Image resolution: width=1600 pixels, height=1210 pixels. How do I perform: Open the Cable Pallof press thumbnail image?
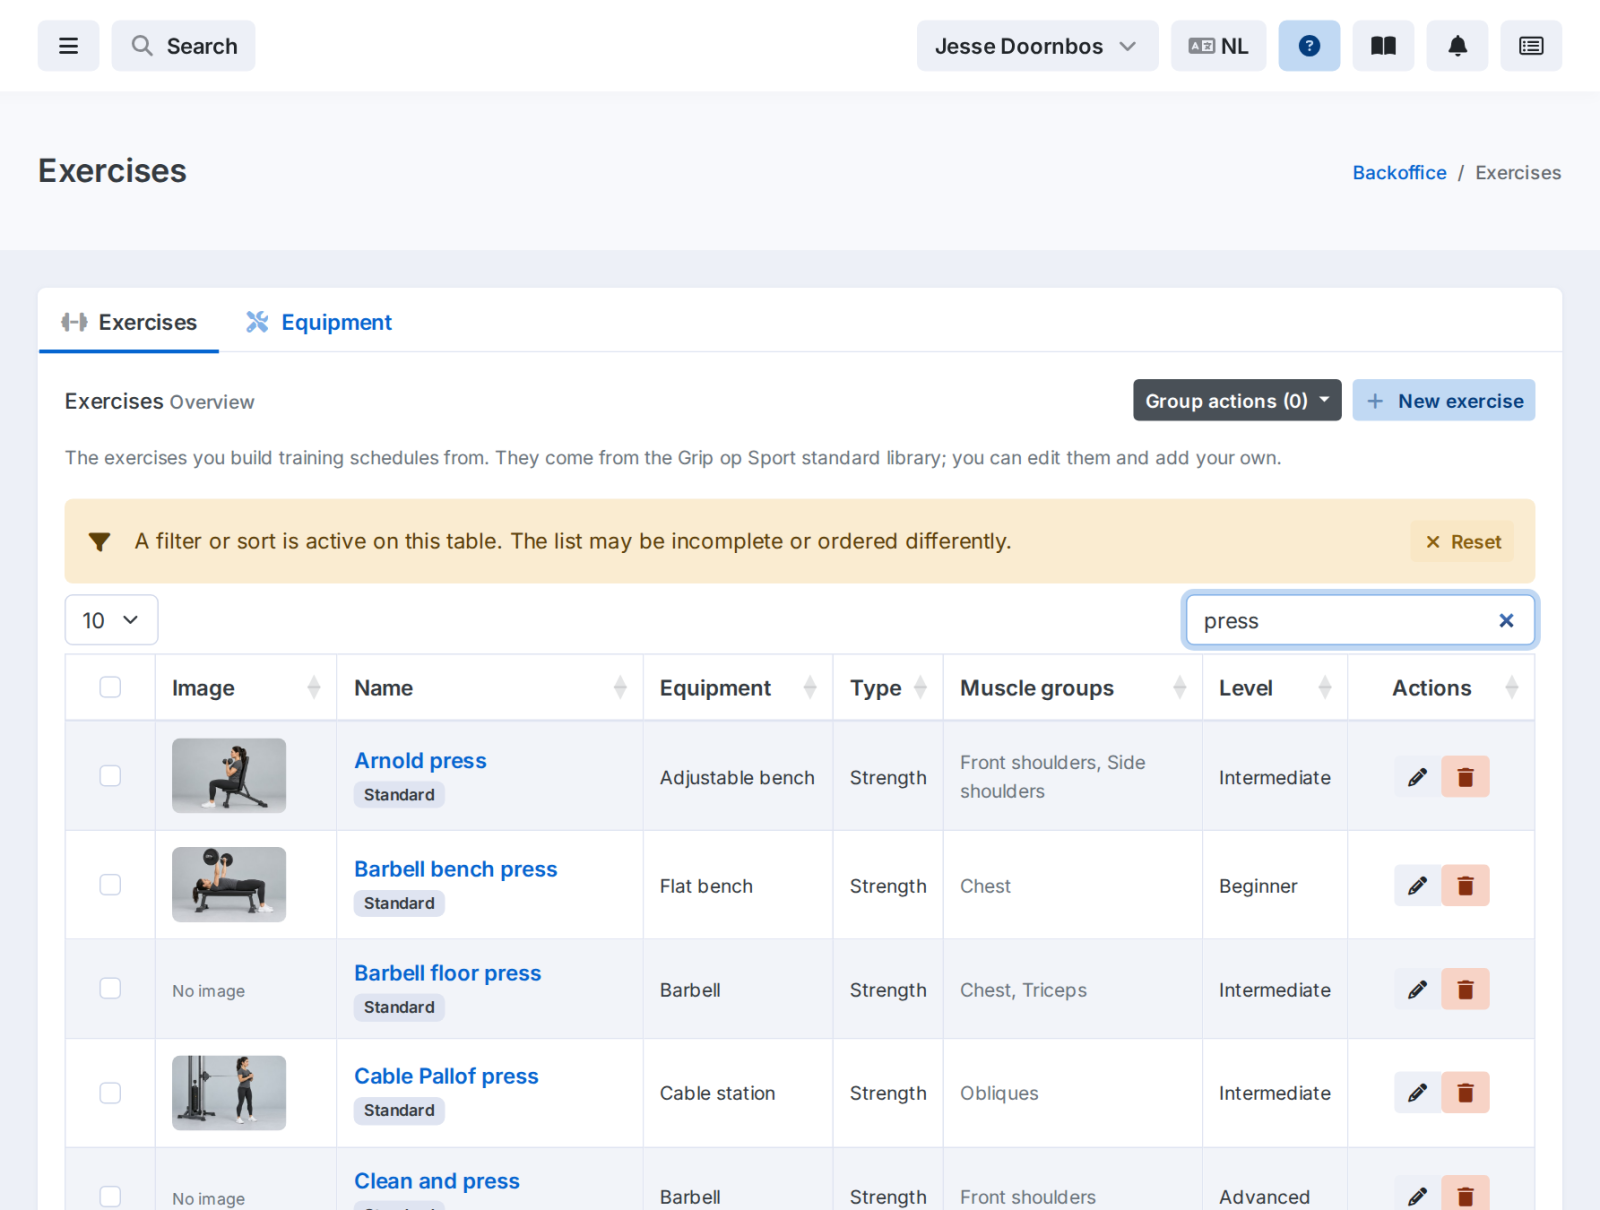(229, 1093)
